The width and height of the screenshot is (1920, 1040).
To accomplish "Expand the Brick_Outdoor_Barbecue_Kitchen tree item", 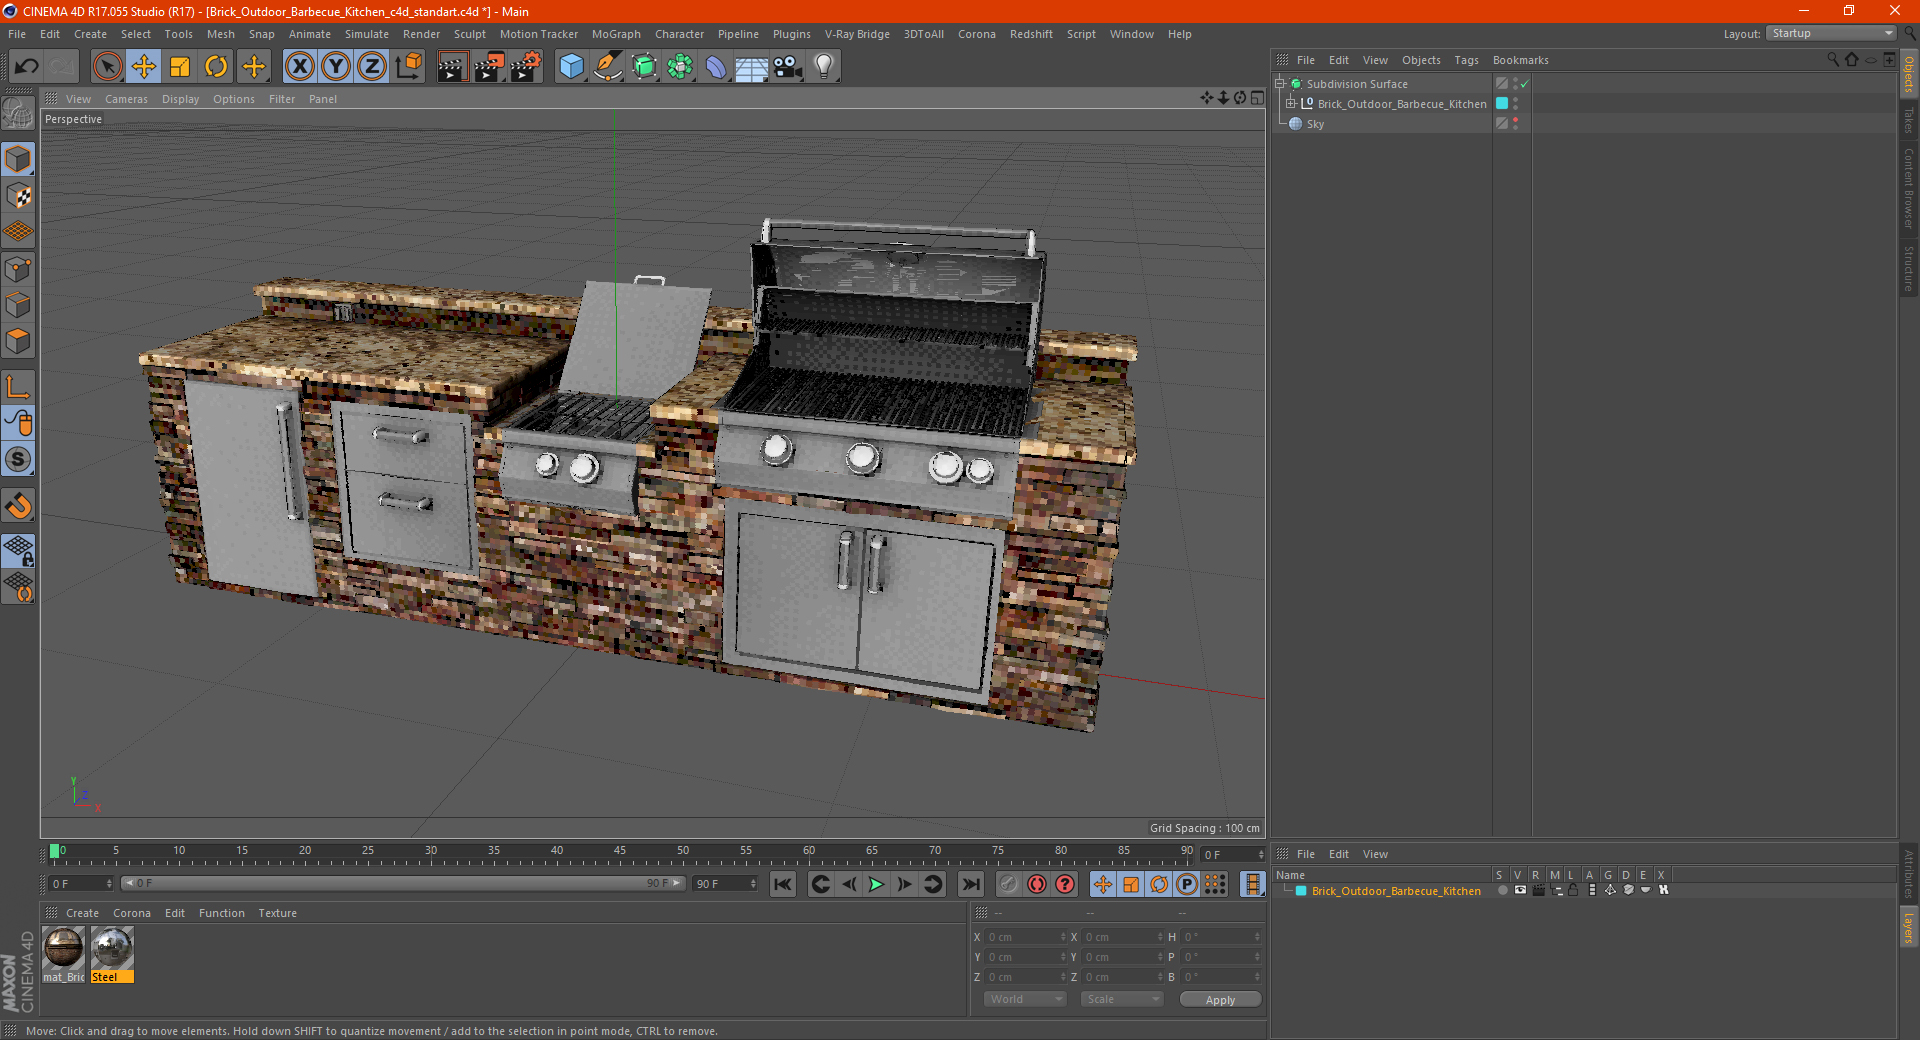I will coord(1290,104).
